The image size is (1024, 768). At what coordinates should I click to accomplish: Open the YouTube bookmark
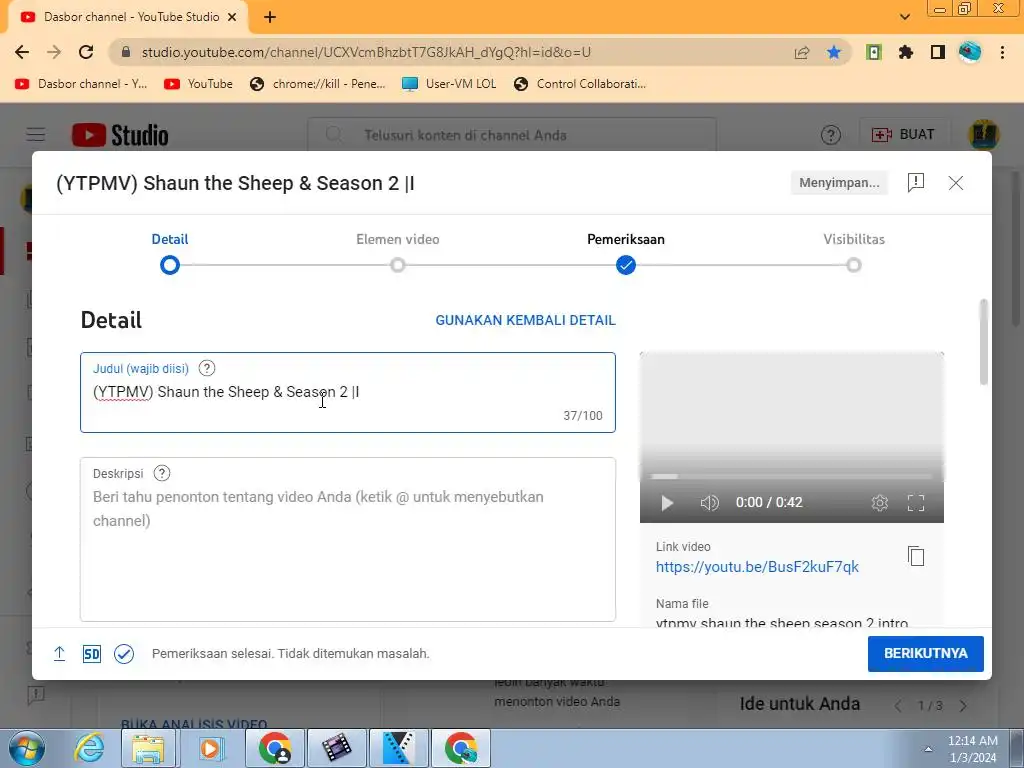[x=199, y=84]
